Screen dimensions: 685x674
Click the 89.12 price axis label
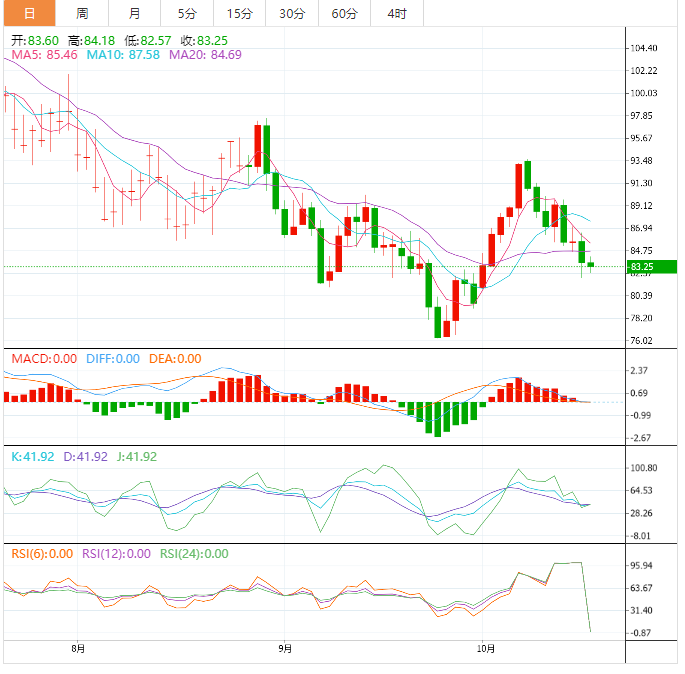(x=641, y=205)
